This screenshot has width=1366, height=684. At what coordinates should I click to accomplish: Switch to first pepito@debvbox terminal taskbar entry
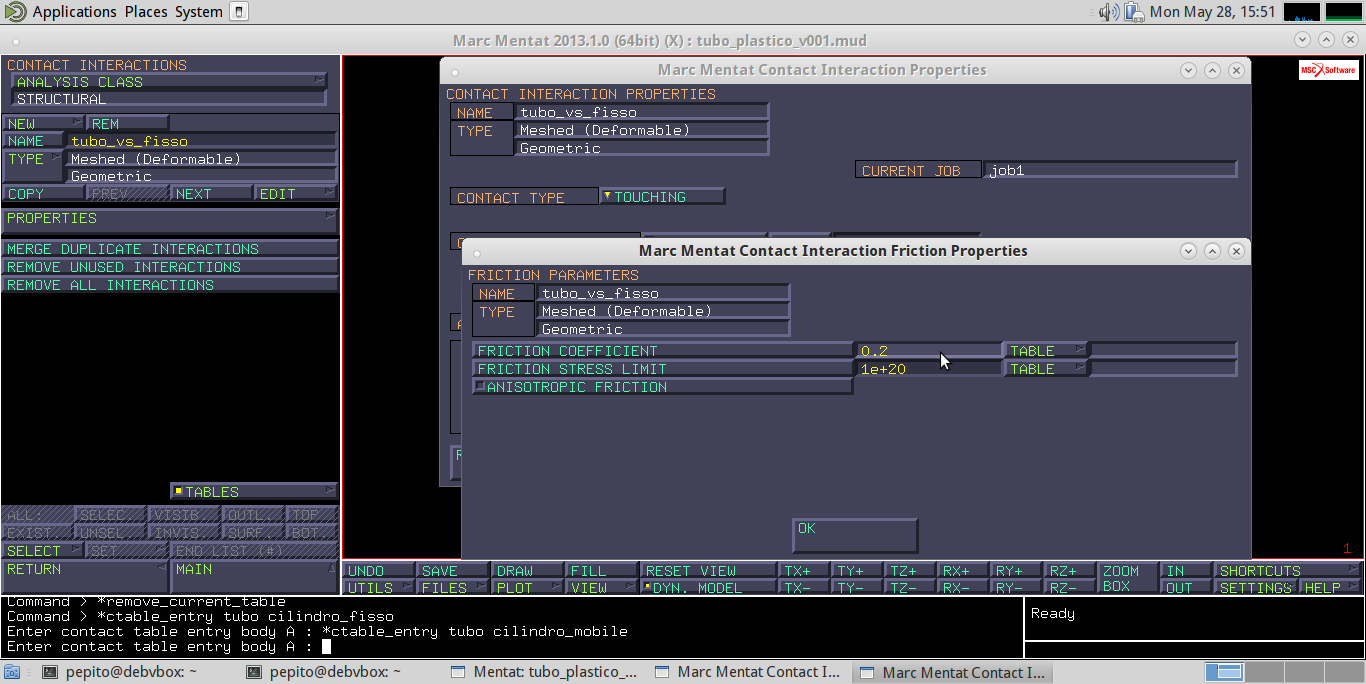tap(121, 672)
